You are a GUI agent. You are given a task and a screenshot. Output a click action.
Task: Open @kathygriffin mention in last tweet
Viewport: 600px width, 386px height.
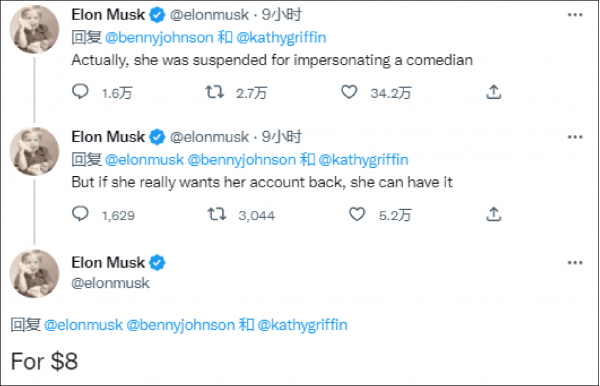pos(302,325)
